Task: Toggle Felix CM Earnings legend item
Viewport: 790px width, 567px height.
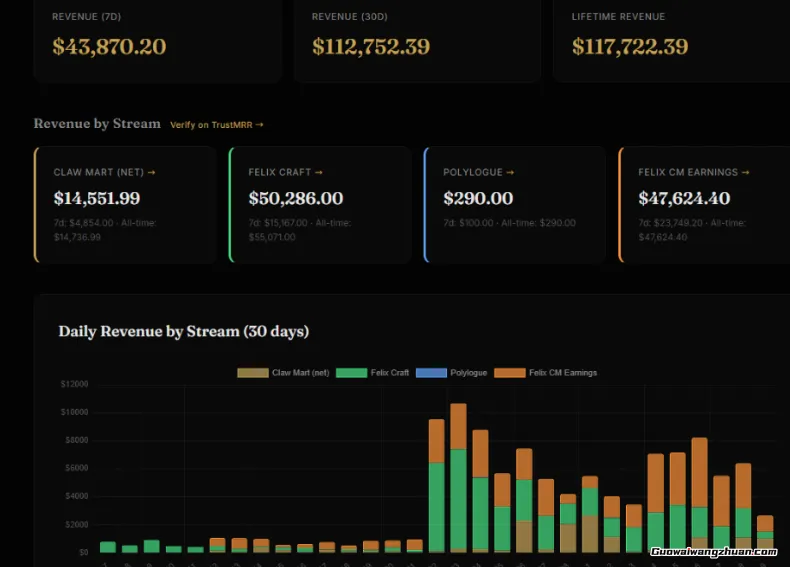Action: (546, 373)
